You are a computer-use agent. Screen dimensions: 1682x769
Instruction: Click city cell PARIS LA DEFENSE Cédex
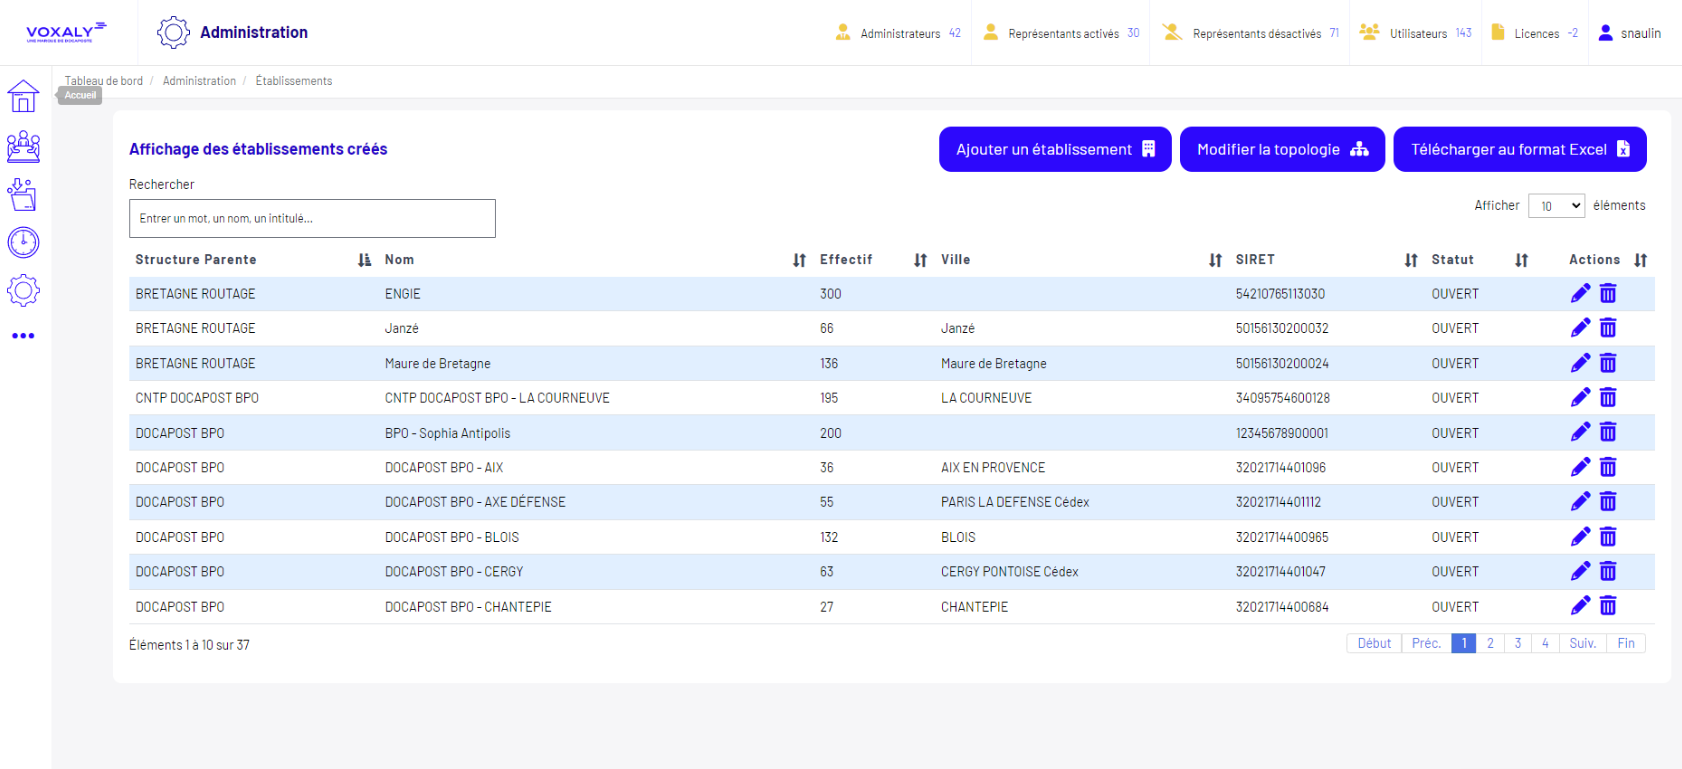pyautogui.click(x=1015, y=502)
